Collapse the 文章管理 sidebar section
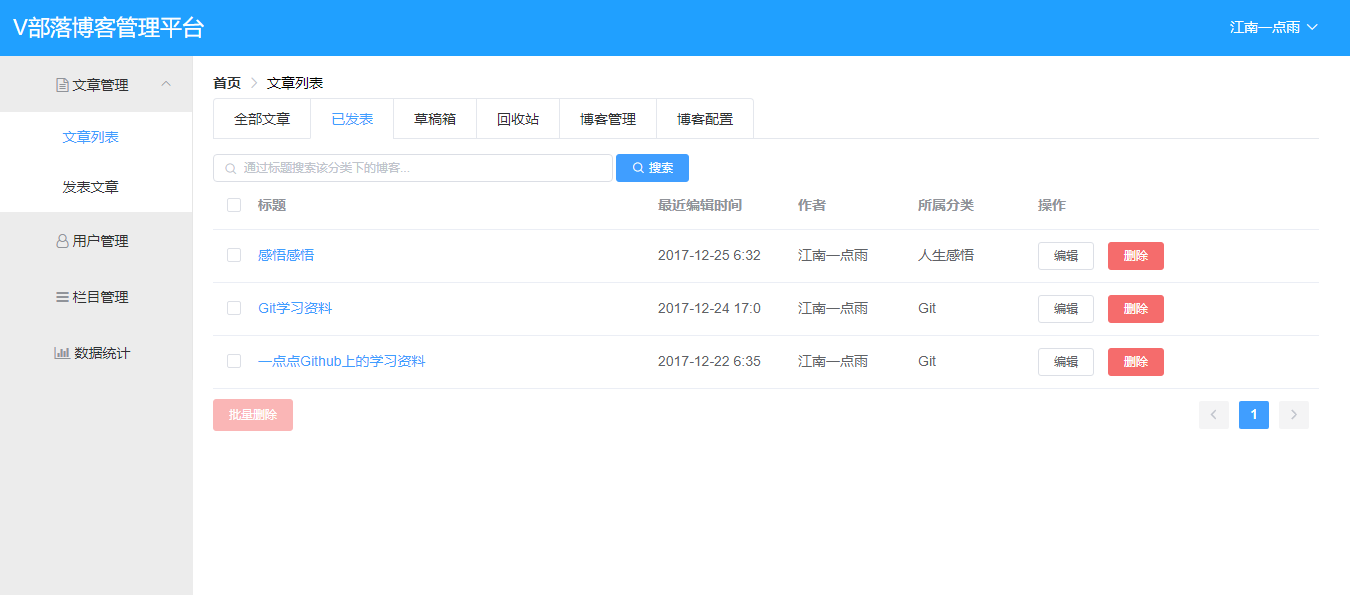The width and height of the screenshot is (1350, 595). 166,85
